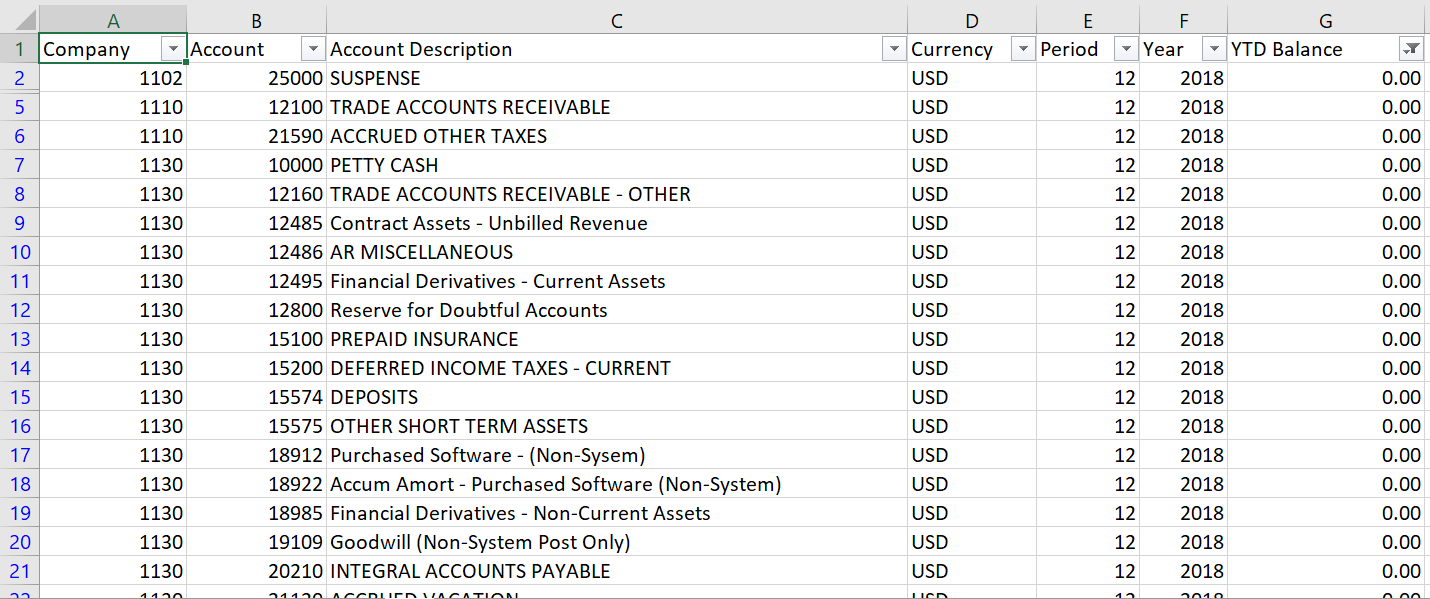Click account number 25000 cell

257,78
